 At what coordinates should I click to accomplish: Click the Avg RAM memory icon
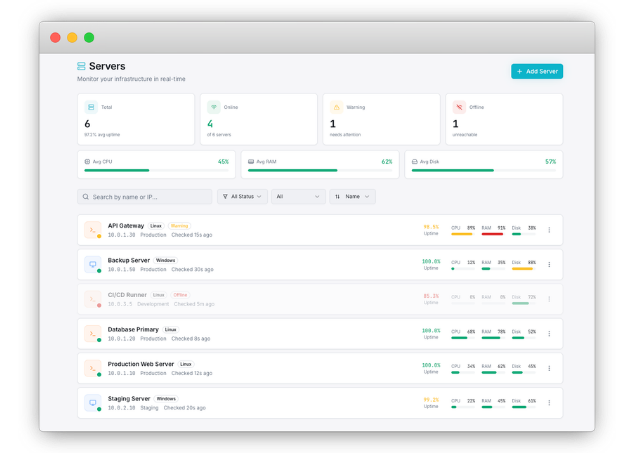tap(251, 161)
